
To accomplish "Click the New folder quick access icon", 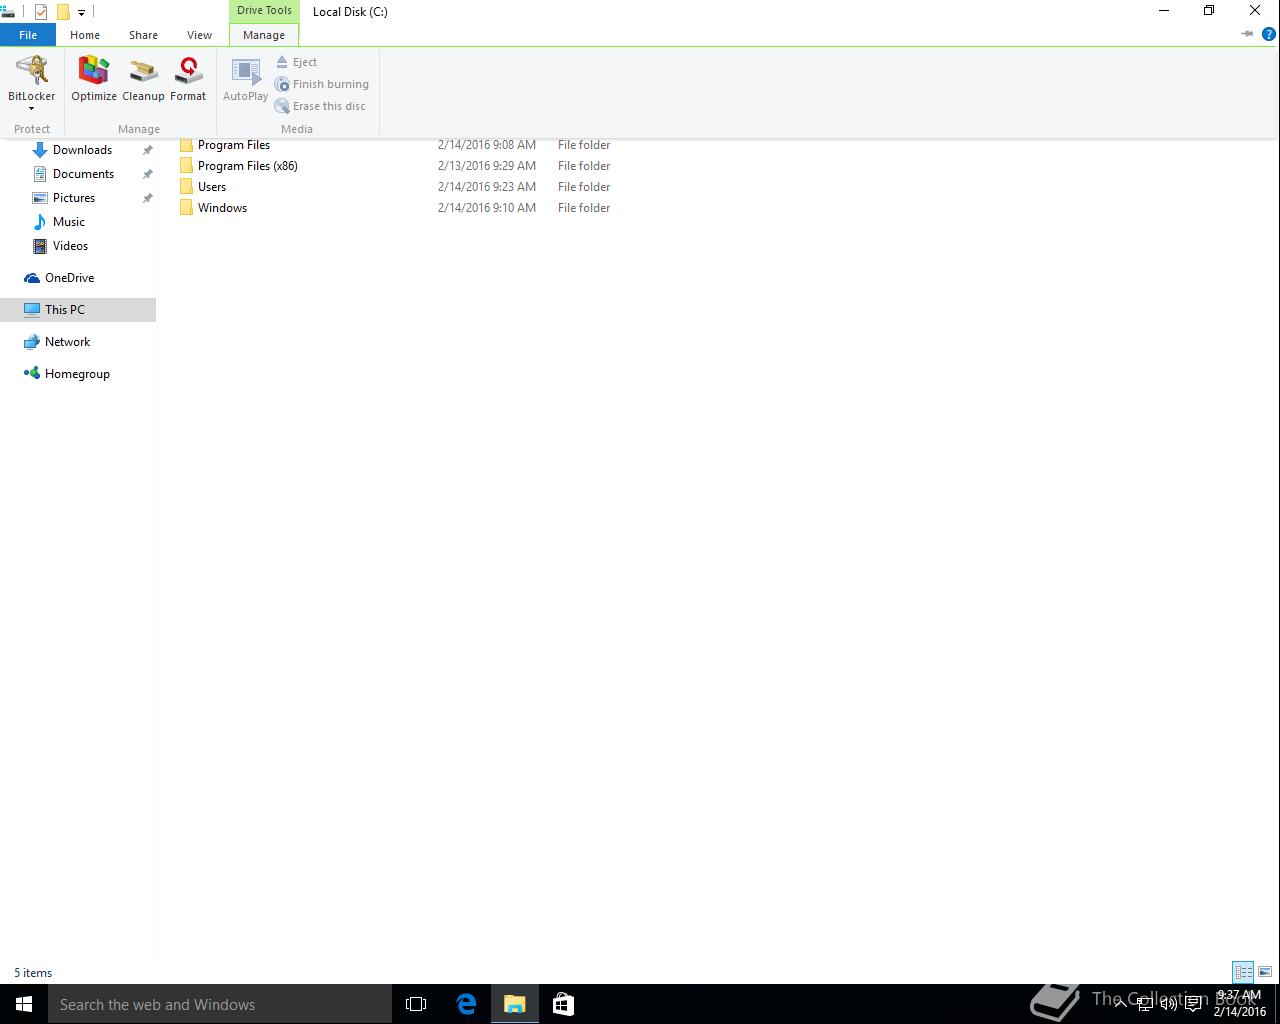I will click(62, 12).
